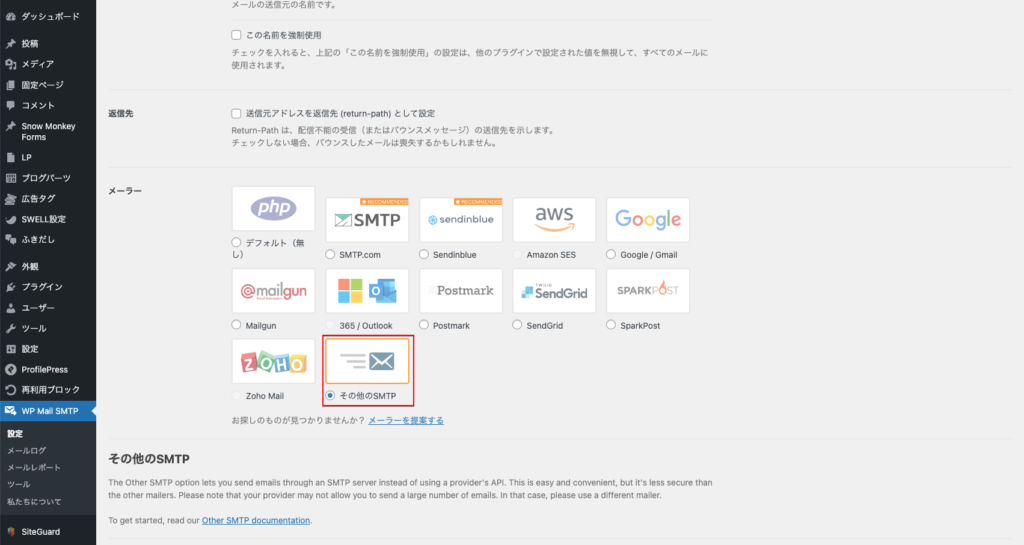1024x545 pixels.
Task: Open the メールログ submenu item
Action: 27,450
